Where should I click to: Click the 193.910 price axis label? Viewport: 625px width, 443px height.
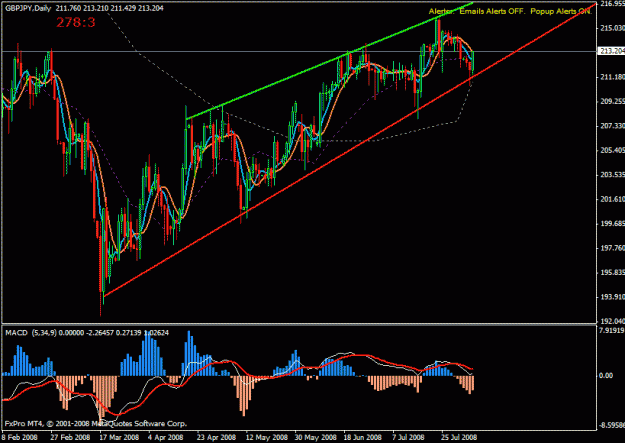[x=612, y=297]
